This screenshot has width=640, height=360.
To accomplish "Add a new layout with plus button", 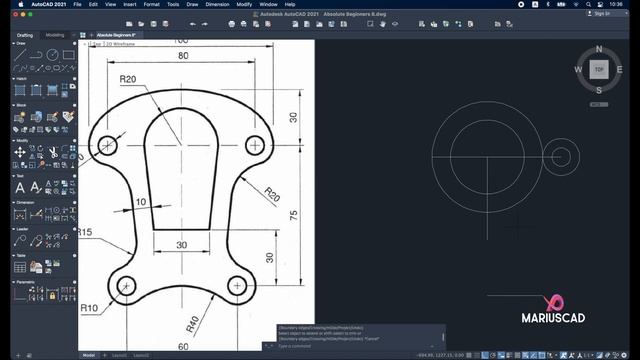I will (x=104, y=356).
